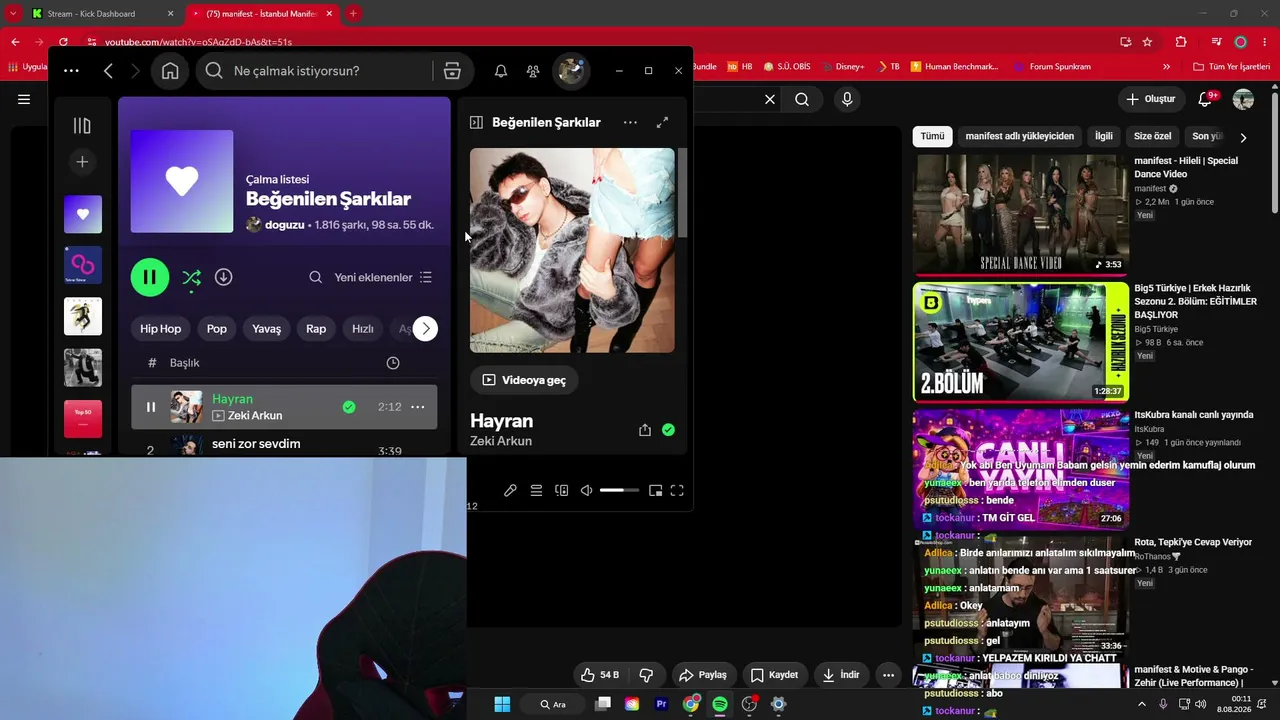Viewport: 1280px width, 720px height.
Task: Filter songs by Pop
Action: [217, 329]
